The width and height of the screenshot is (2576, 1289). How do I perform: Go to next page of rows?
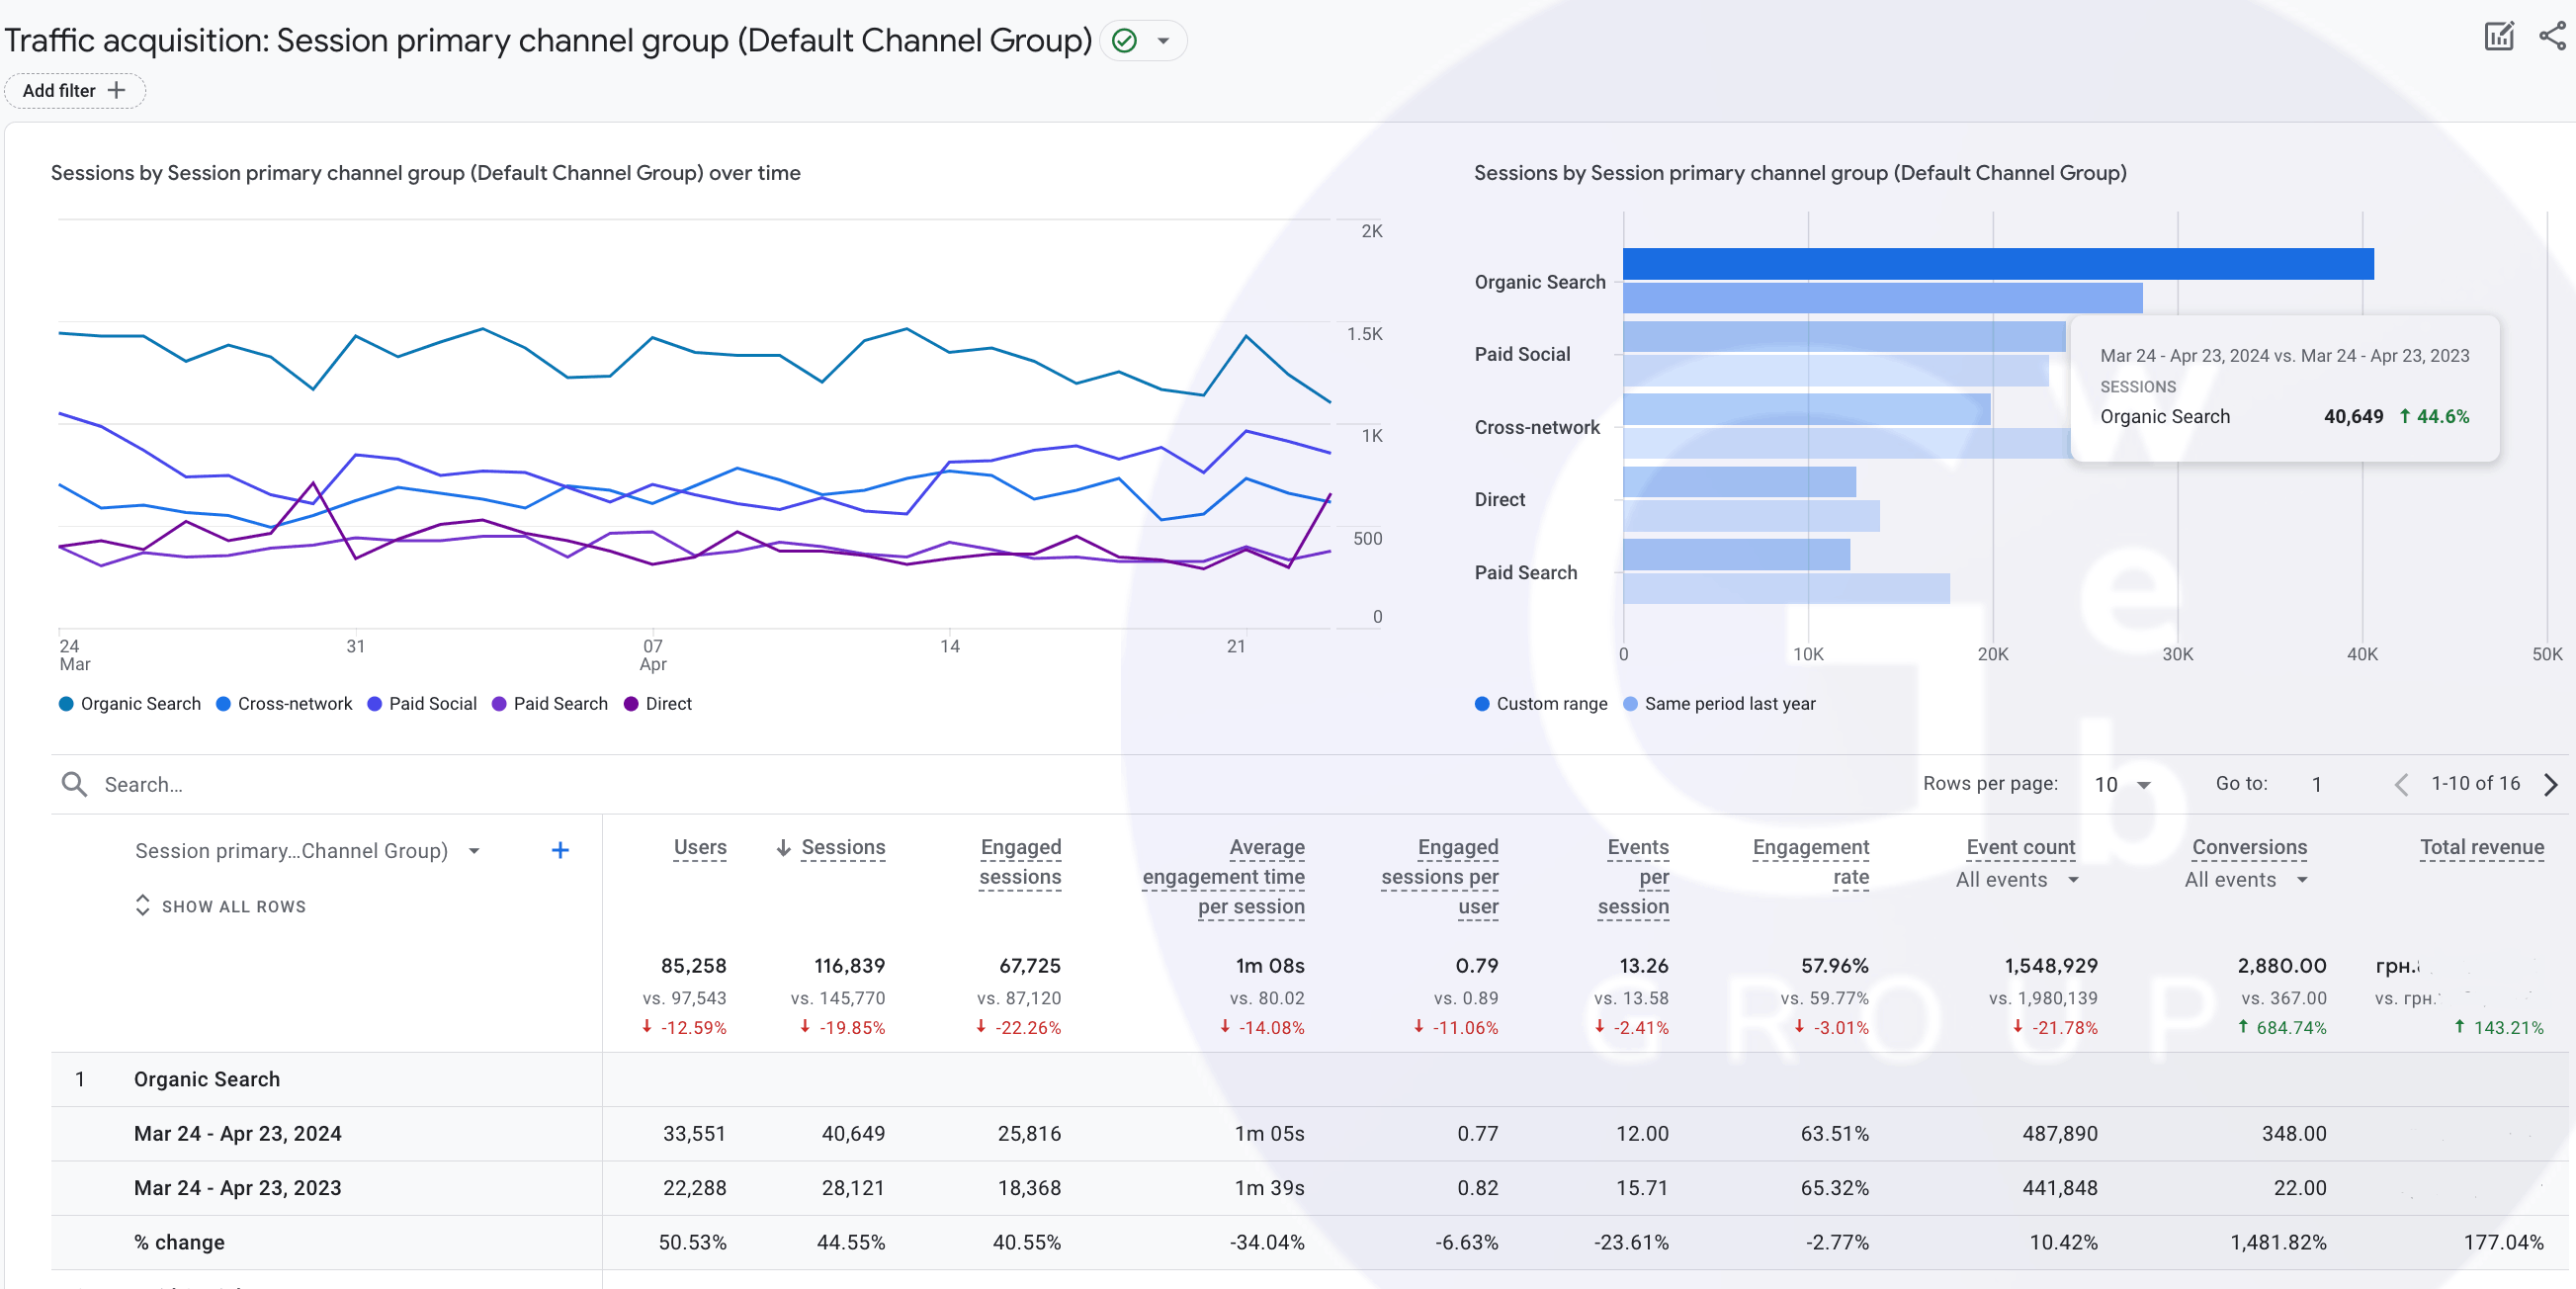coord(2550,784)
